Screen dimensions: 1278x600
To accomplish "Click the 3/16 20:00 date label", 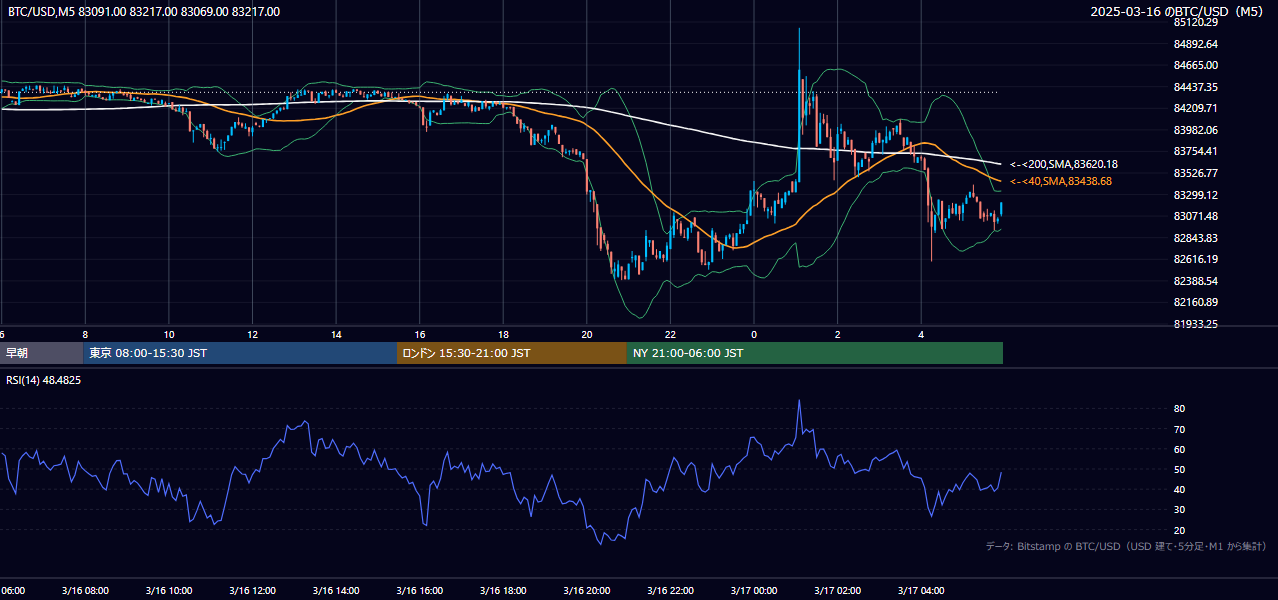I will pos(587,591).
